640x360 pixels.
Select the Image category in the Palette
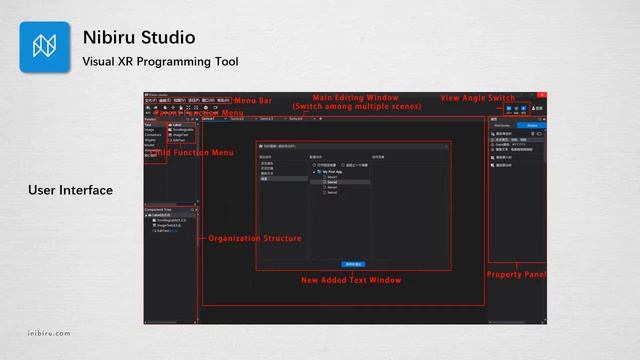[x=149, y=130]
